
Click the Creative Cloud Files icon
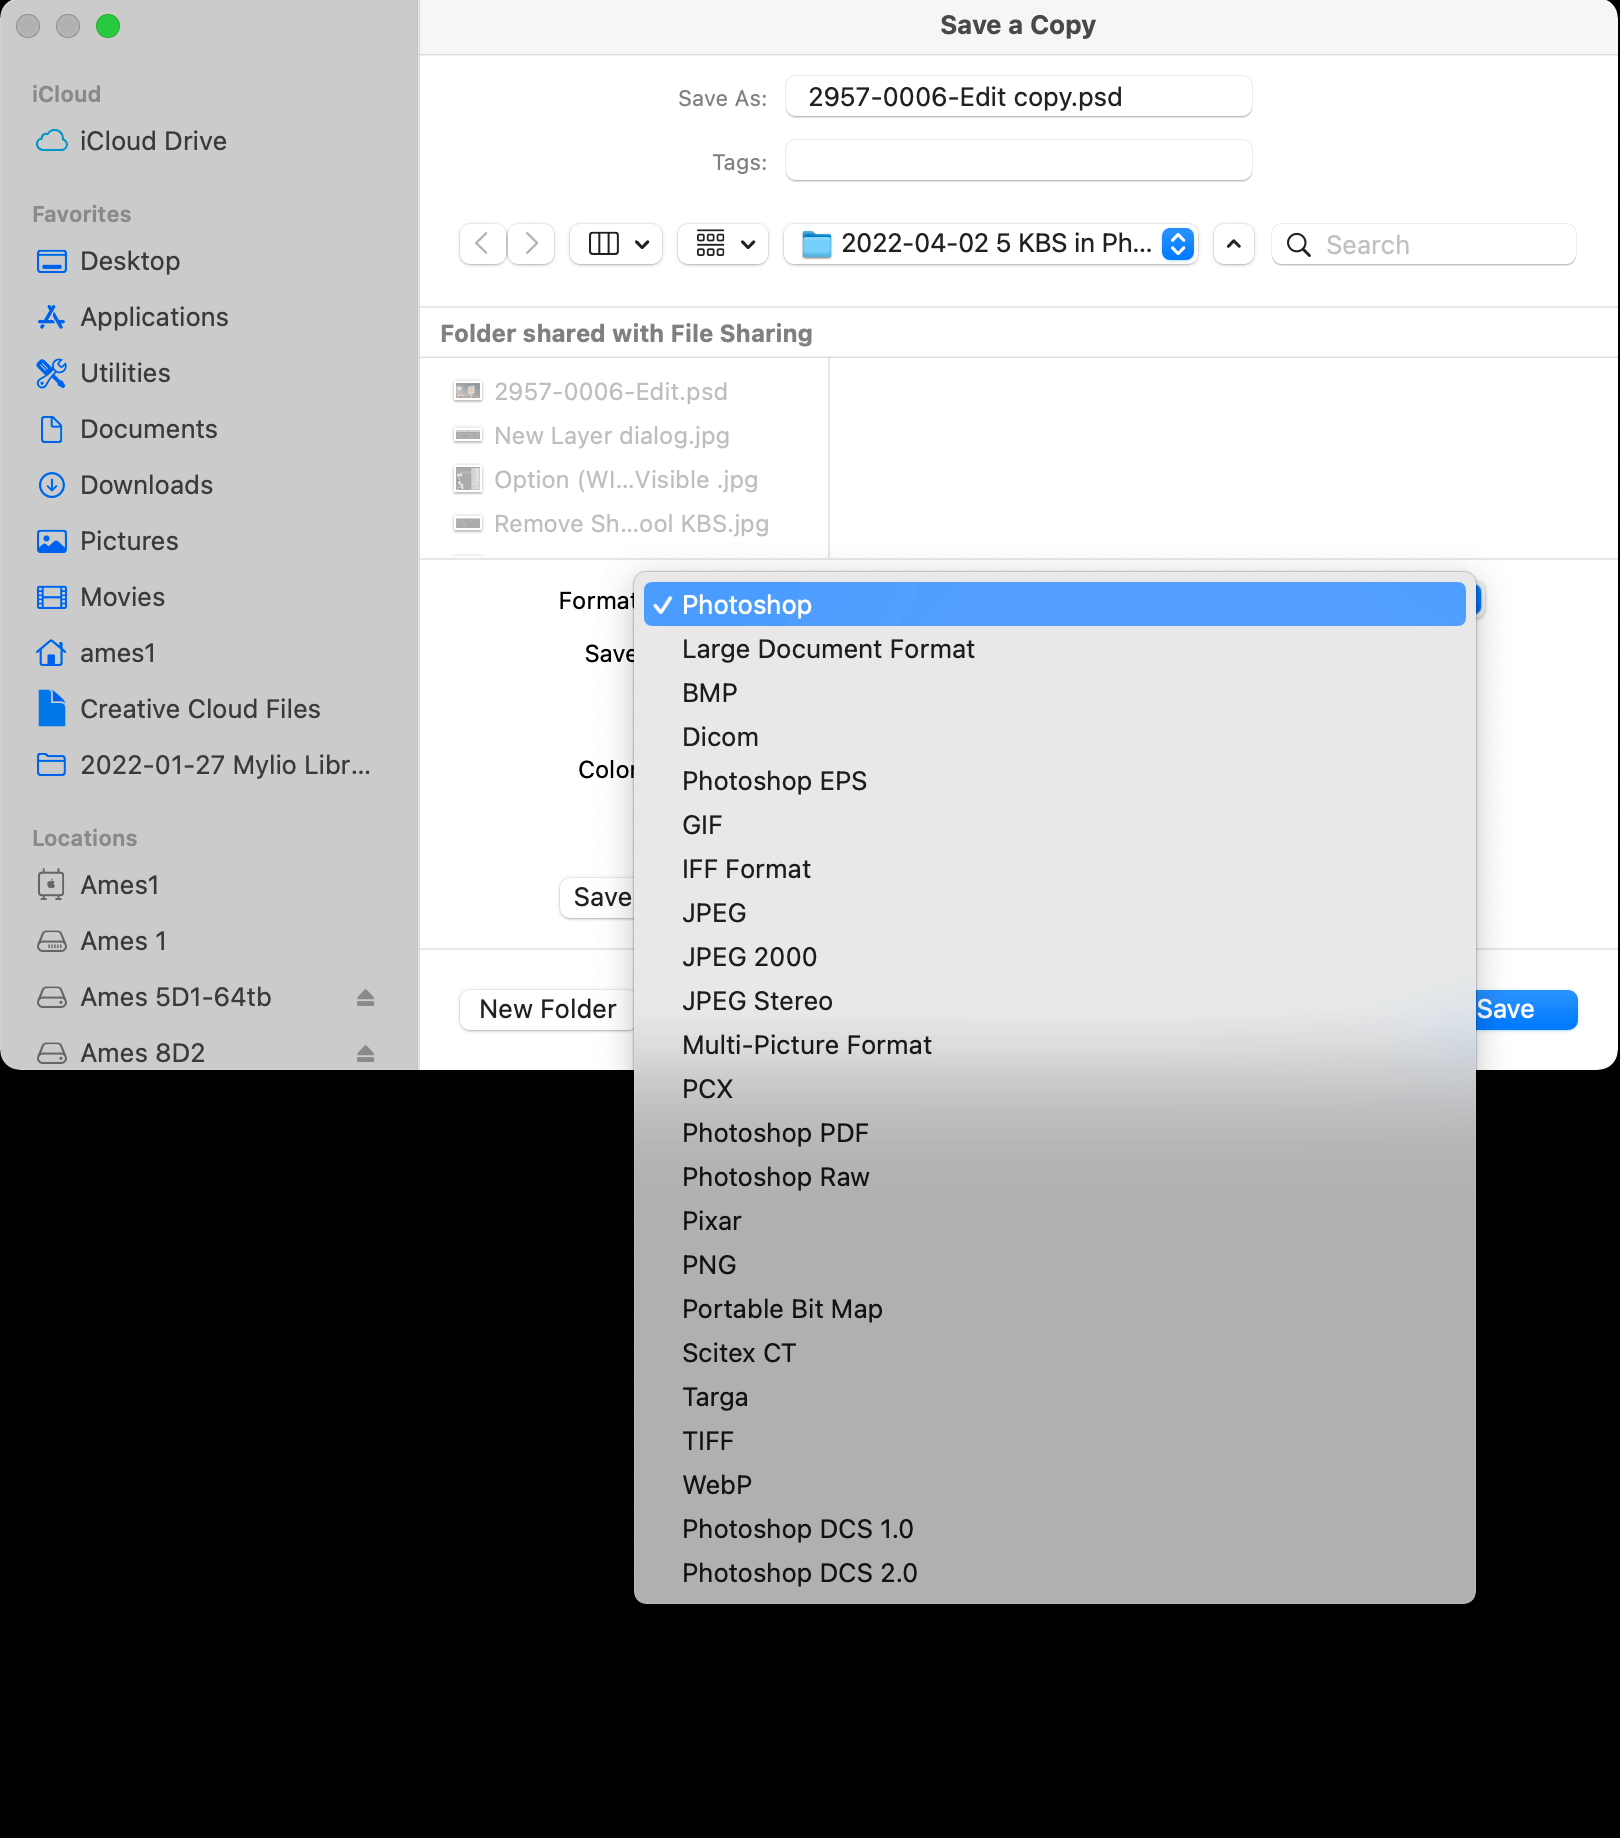pos(52,709)
